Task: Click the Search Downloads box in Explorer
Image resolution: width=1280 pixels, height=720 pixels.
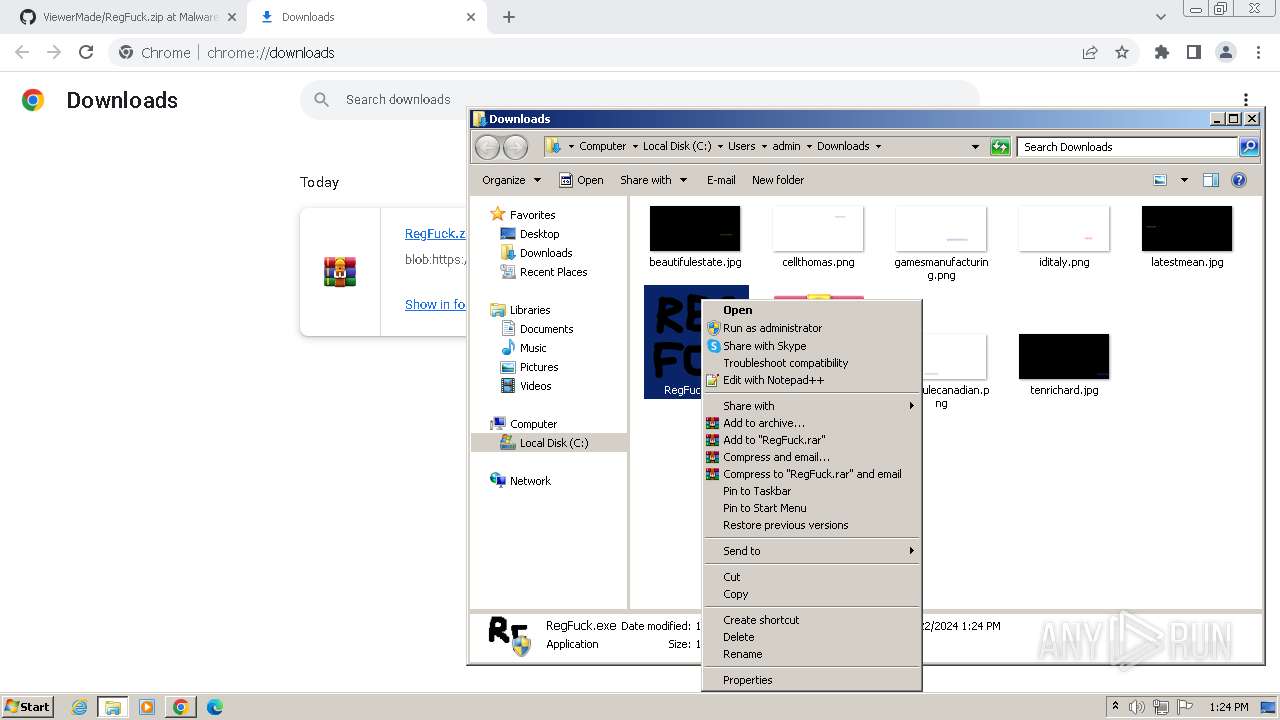Action: 1128,147
